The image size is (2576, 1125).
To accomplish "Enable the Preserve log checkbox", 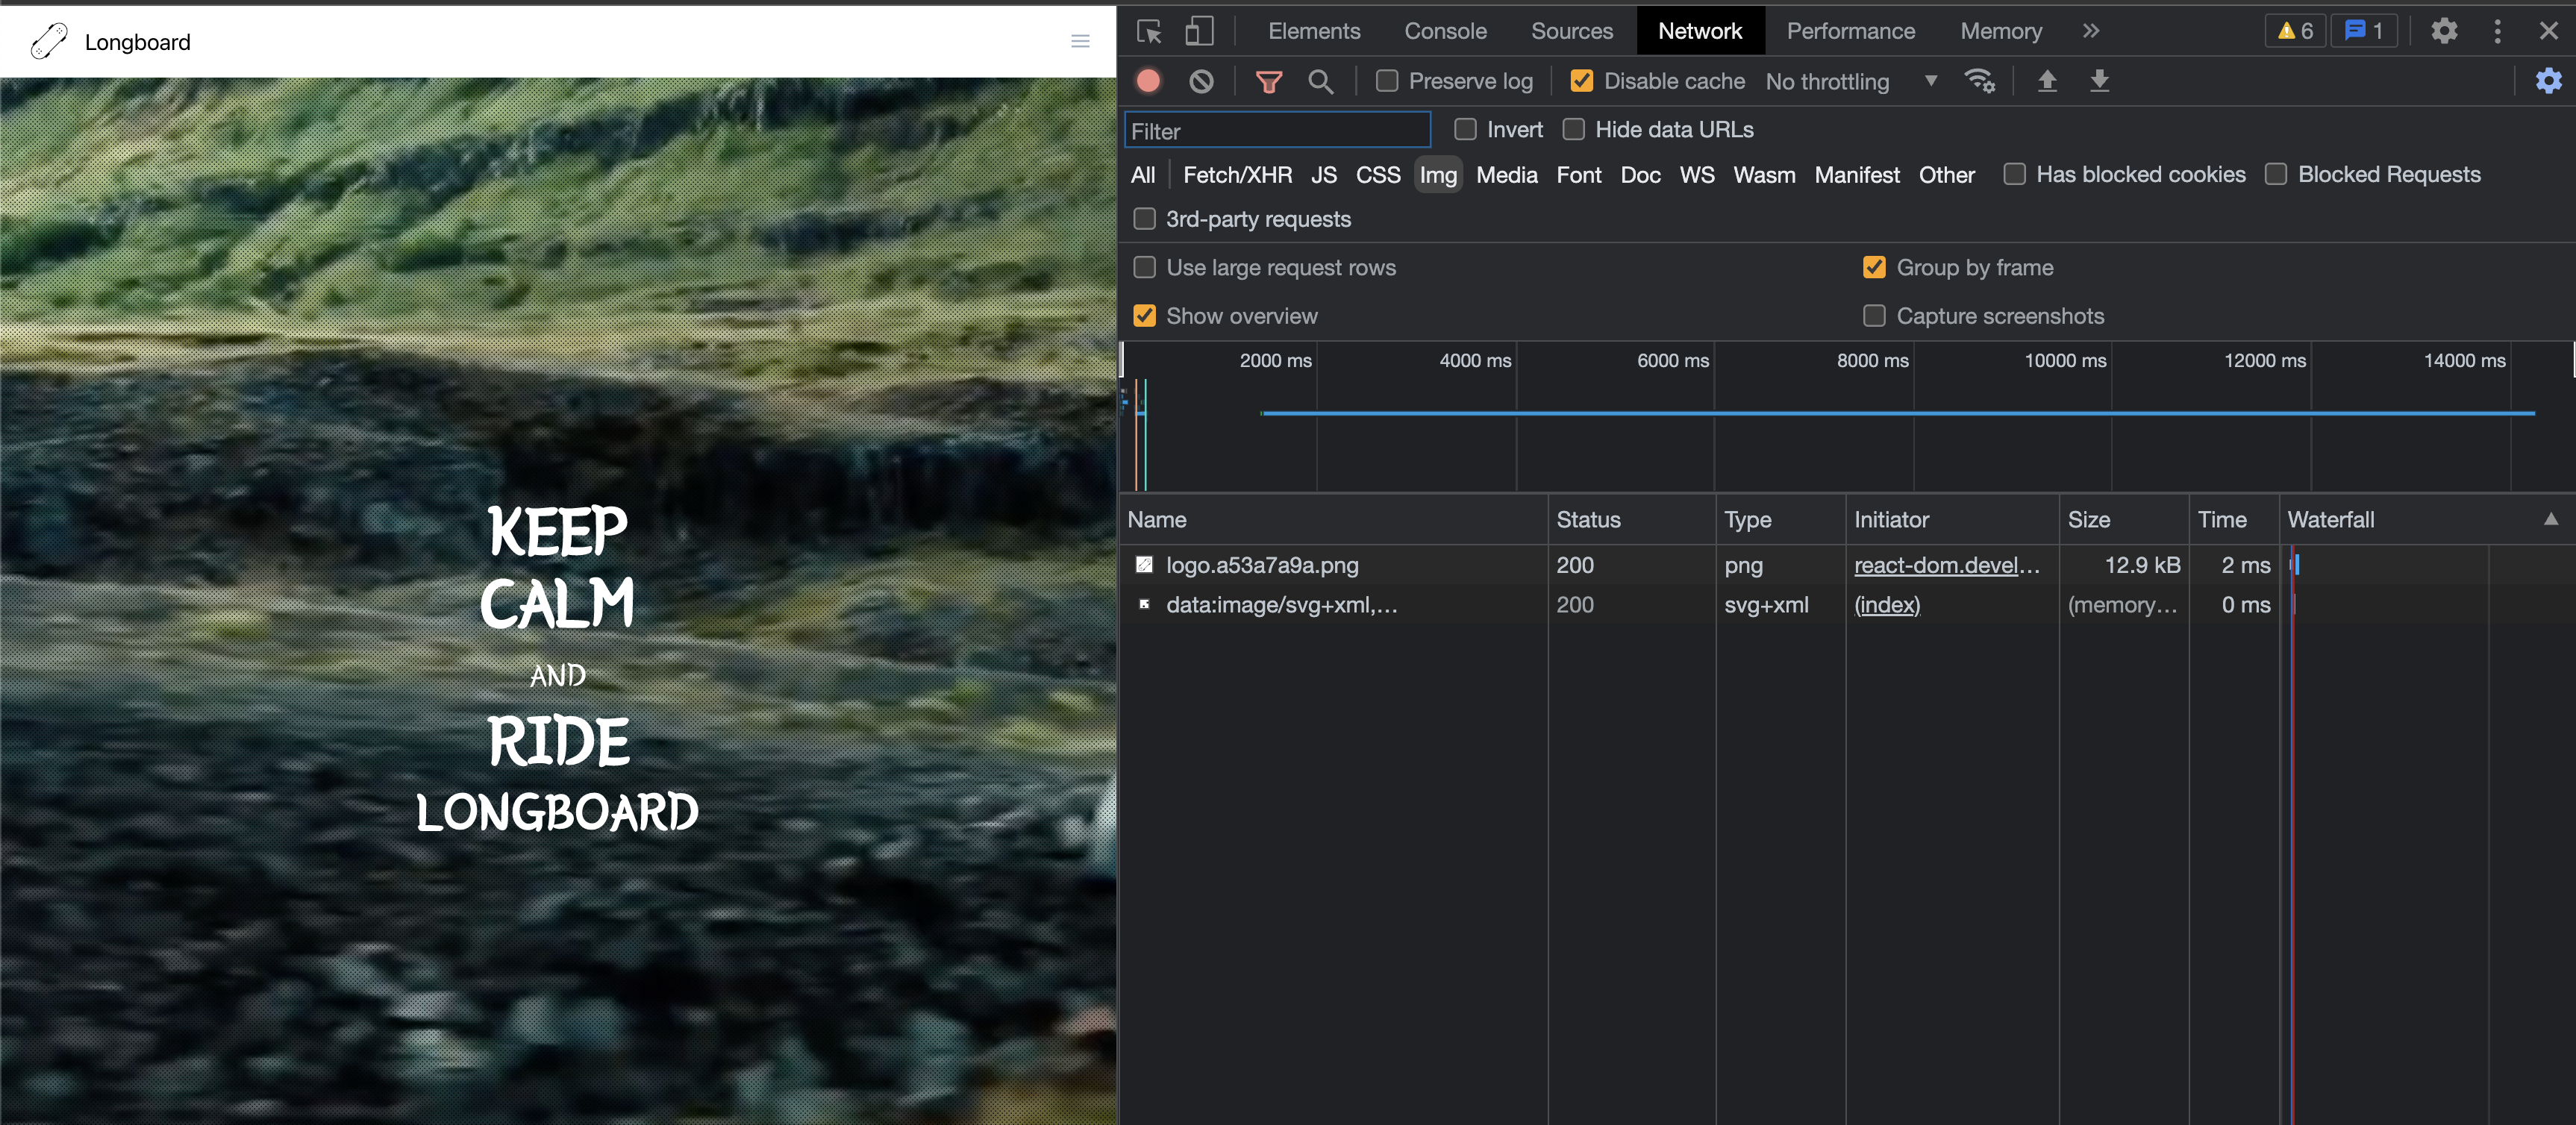I will tap(1386, 81).
